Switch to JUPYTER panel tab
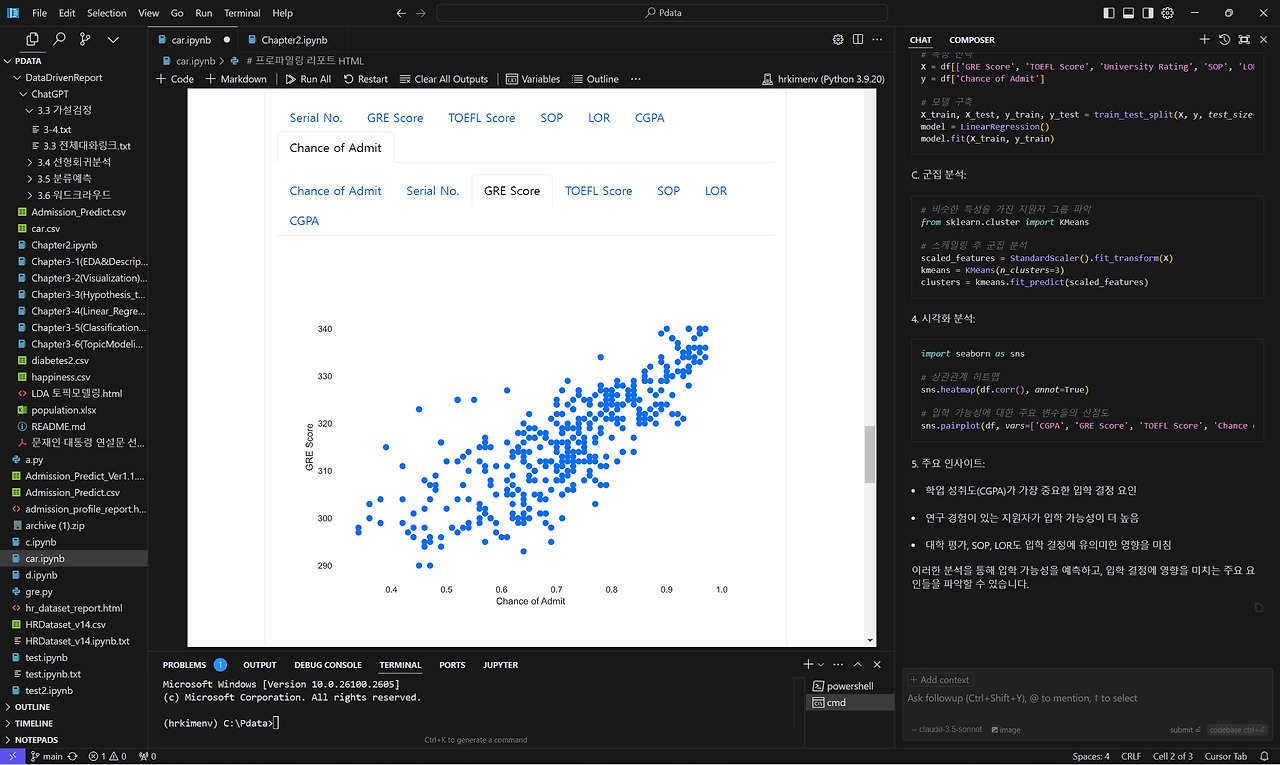This screenshot has width=1280, height=765. point(500,665)
